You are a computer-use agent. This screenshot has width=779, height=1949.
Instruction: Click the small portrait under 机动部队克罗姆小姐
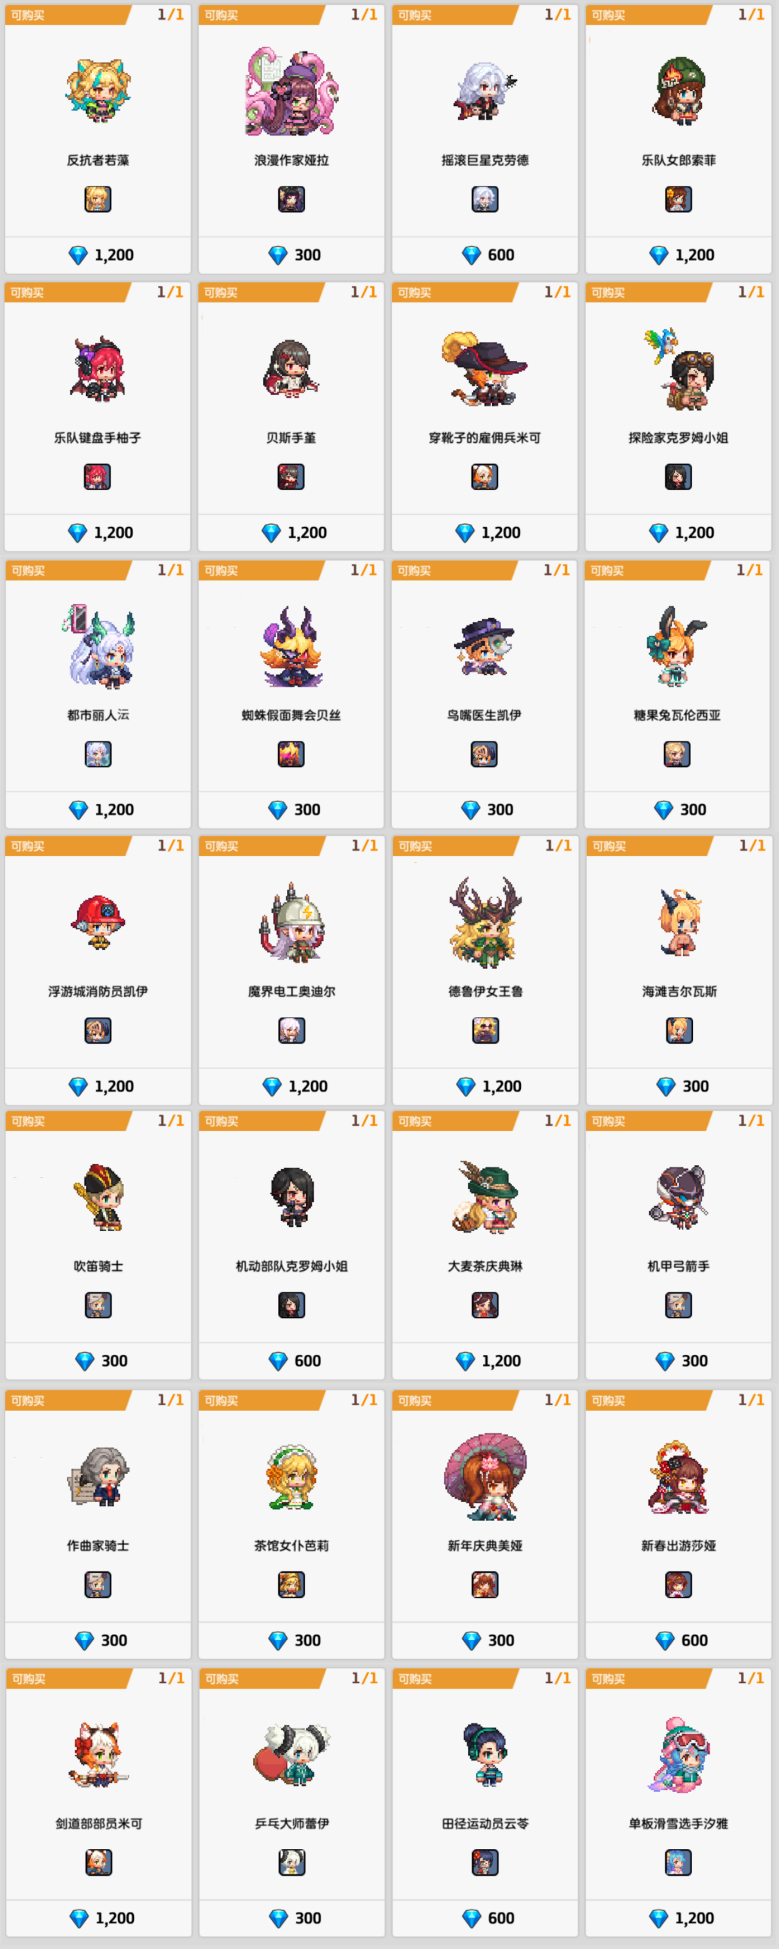point(291,1305)
